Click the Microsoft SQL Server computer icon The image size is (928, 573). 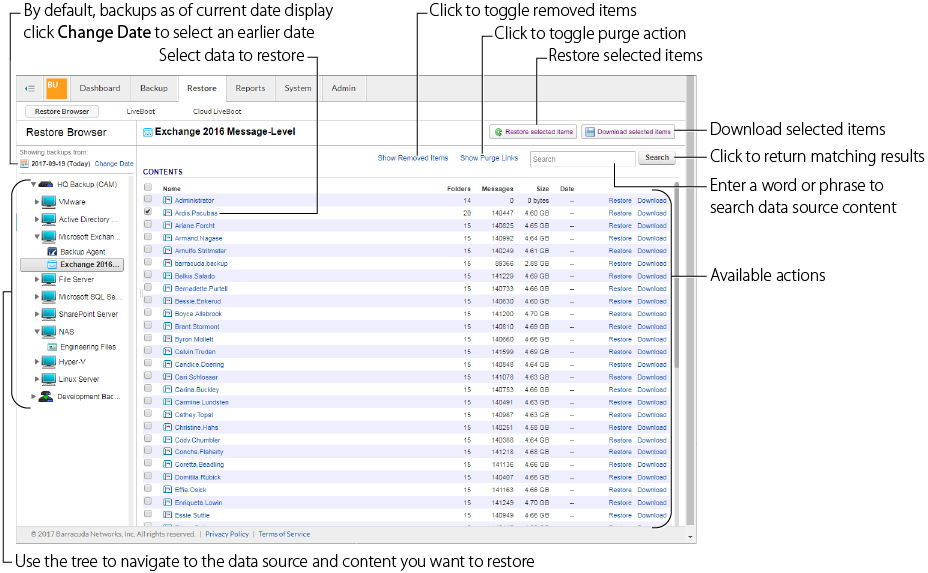(49, 297)
